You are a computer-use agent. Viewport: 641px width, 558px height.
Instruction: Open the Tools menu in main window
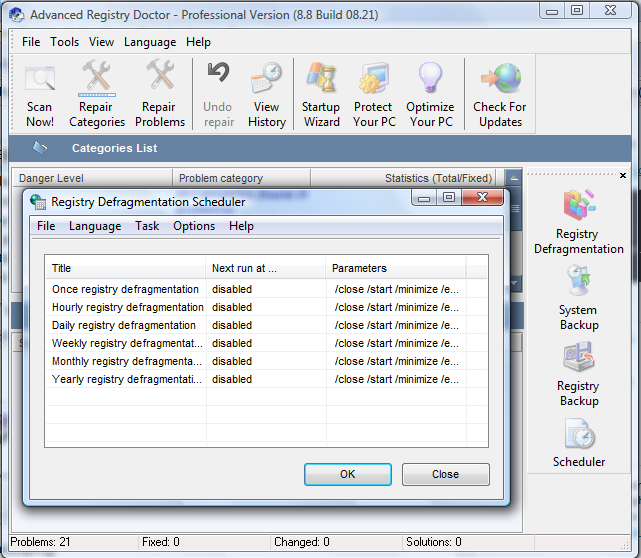65,42
